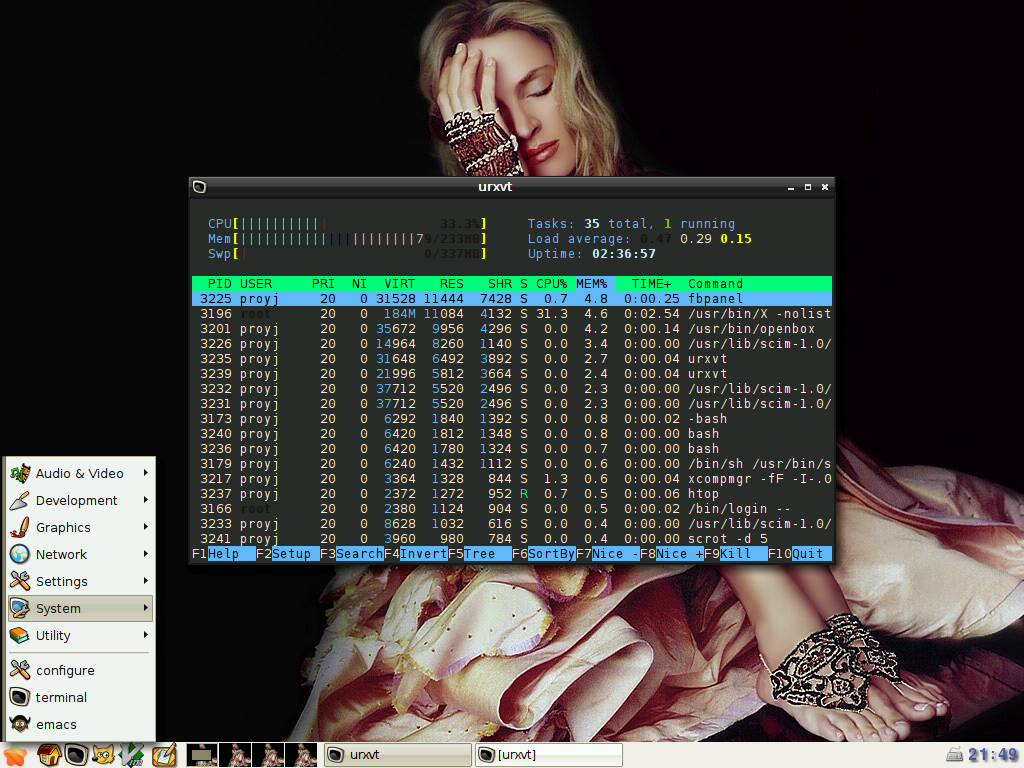Expand arrow next to Graphics
The width and height of the screenshot is (1024, 768).
point(146,526)
